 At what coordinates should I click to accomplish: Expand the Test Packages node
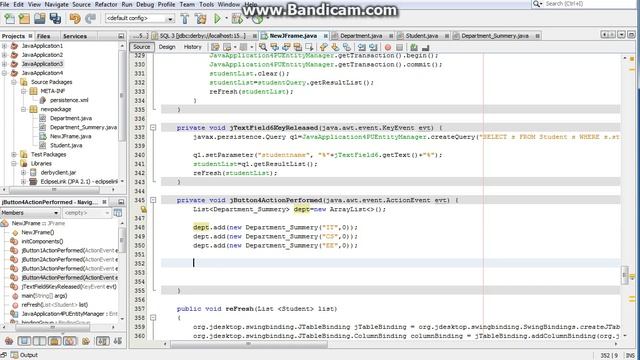14,154
